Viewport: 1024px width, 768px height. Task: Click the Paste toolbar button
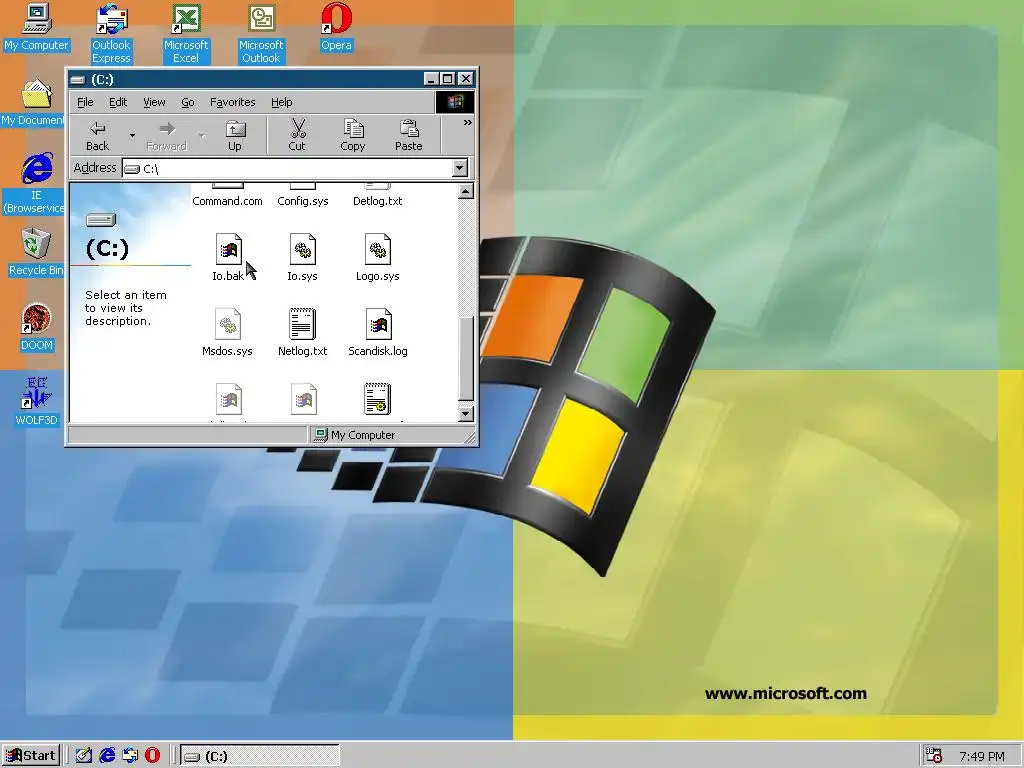coord(409,135)
